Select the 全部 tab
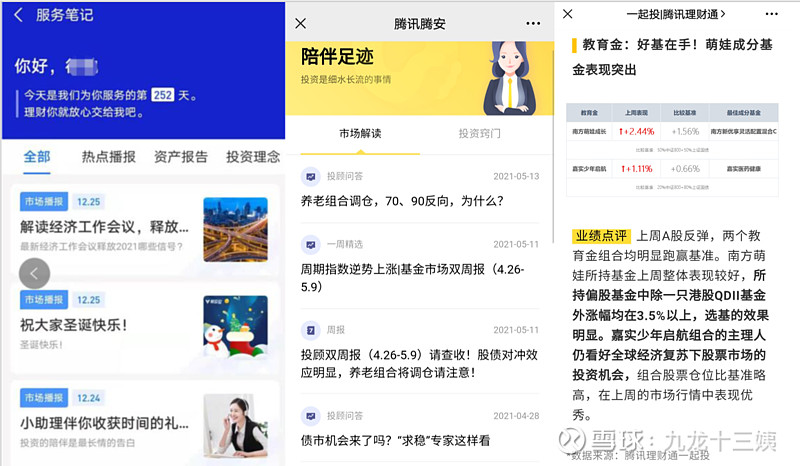Screen dimensions: 800x466 (37, 157)
